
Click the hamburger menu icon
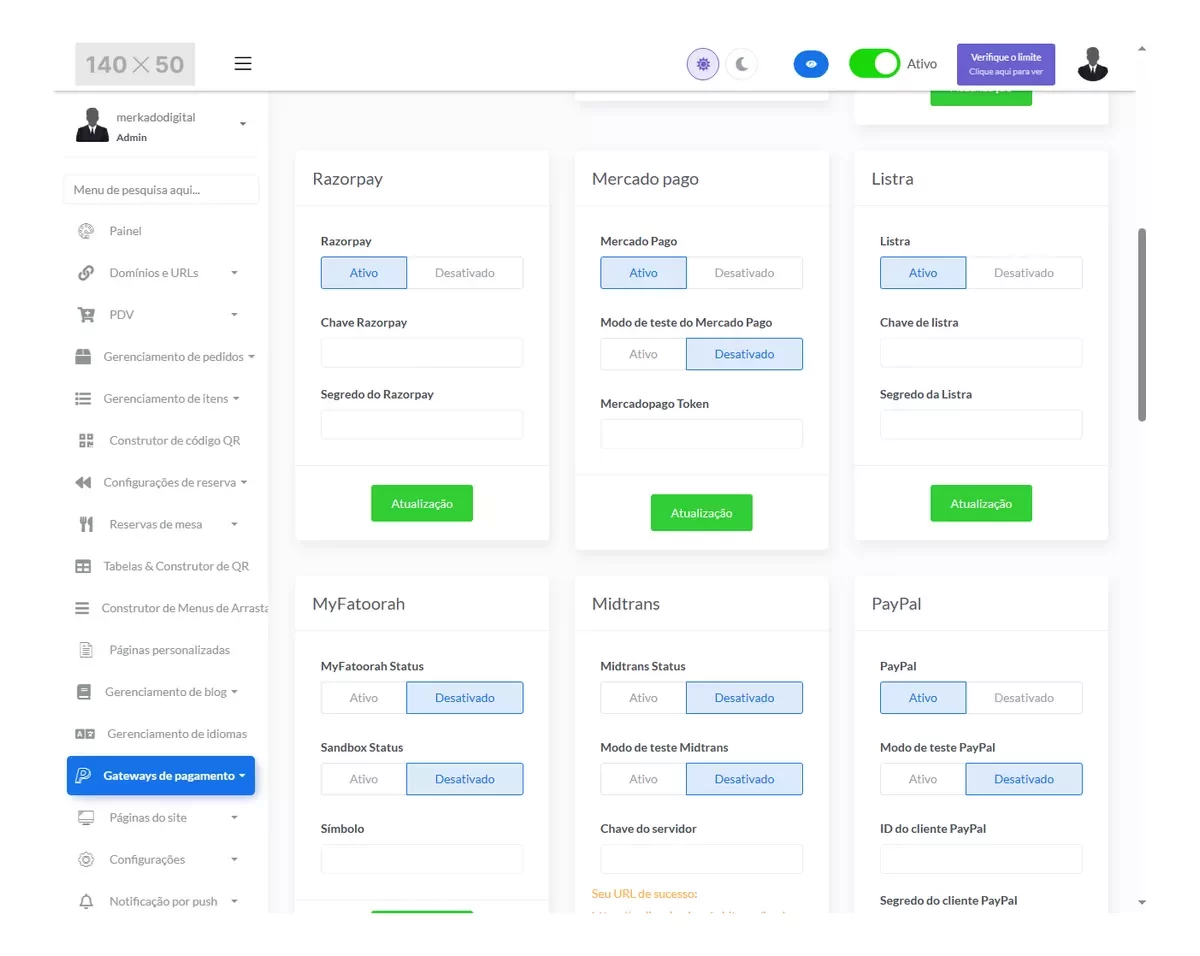click(x=243, y=64)
